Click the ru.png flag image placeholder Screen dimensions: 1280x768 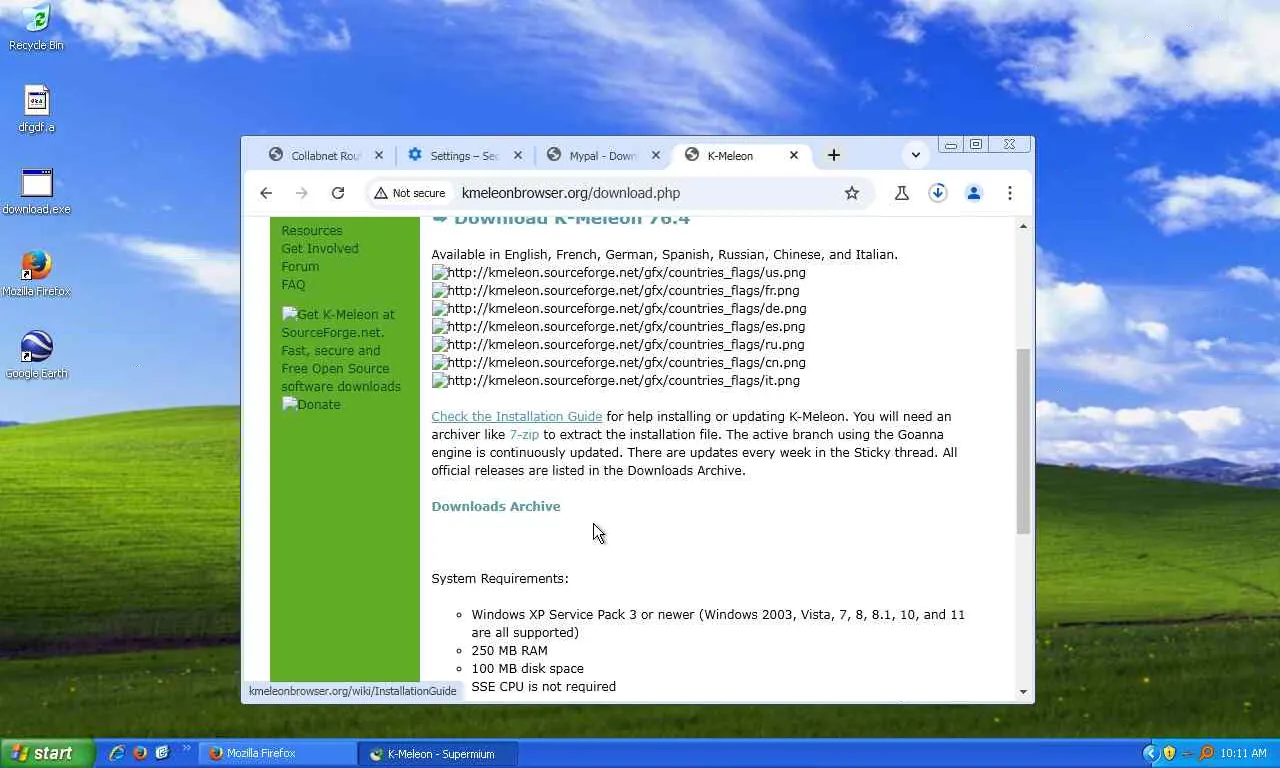tap(618, 345)
